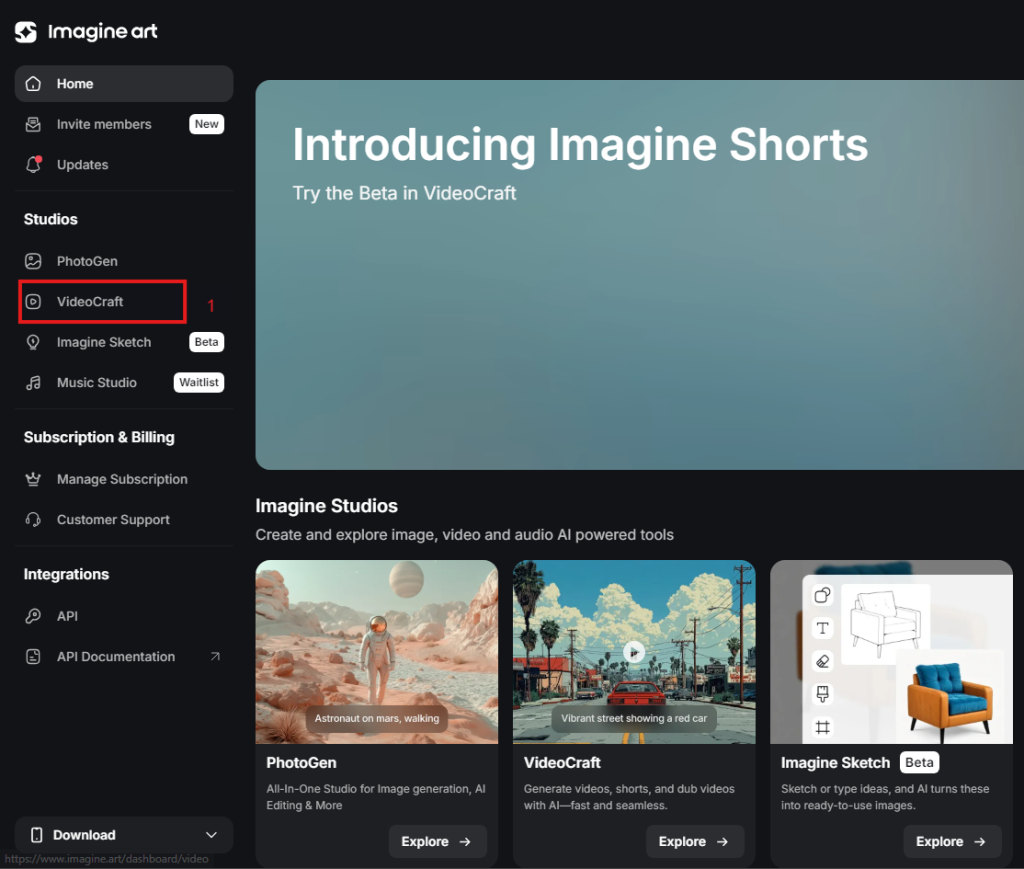
Task: Open the API sidebar item
Action: pos(124,616)
